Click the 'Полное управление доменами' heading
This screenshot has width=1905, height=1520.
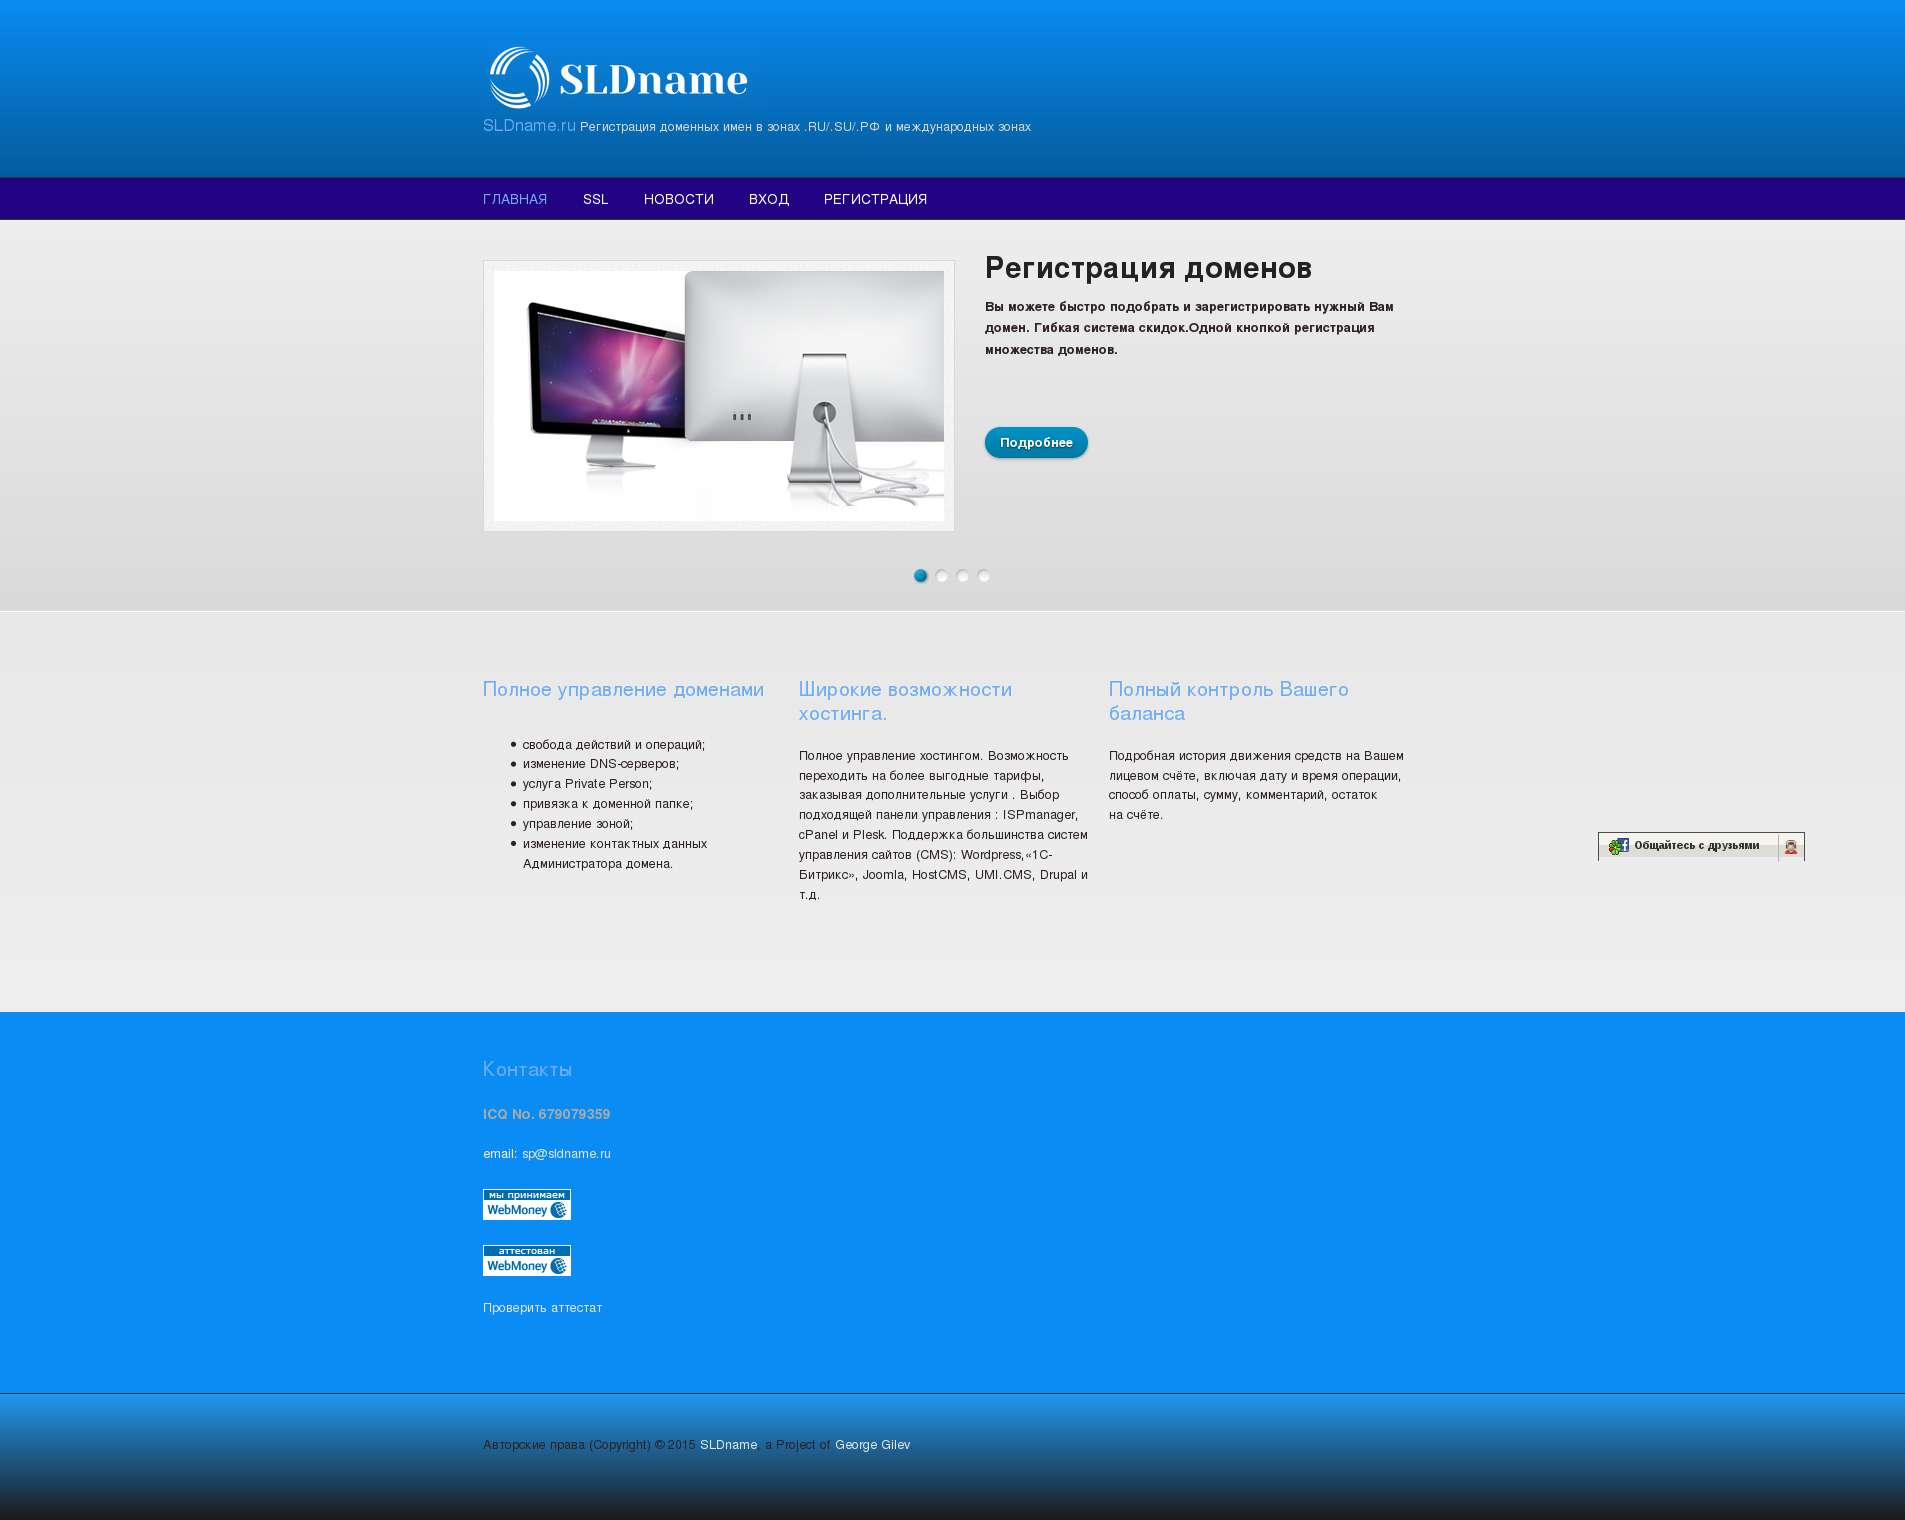coord(623,689)
